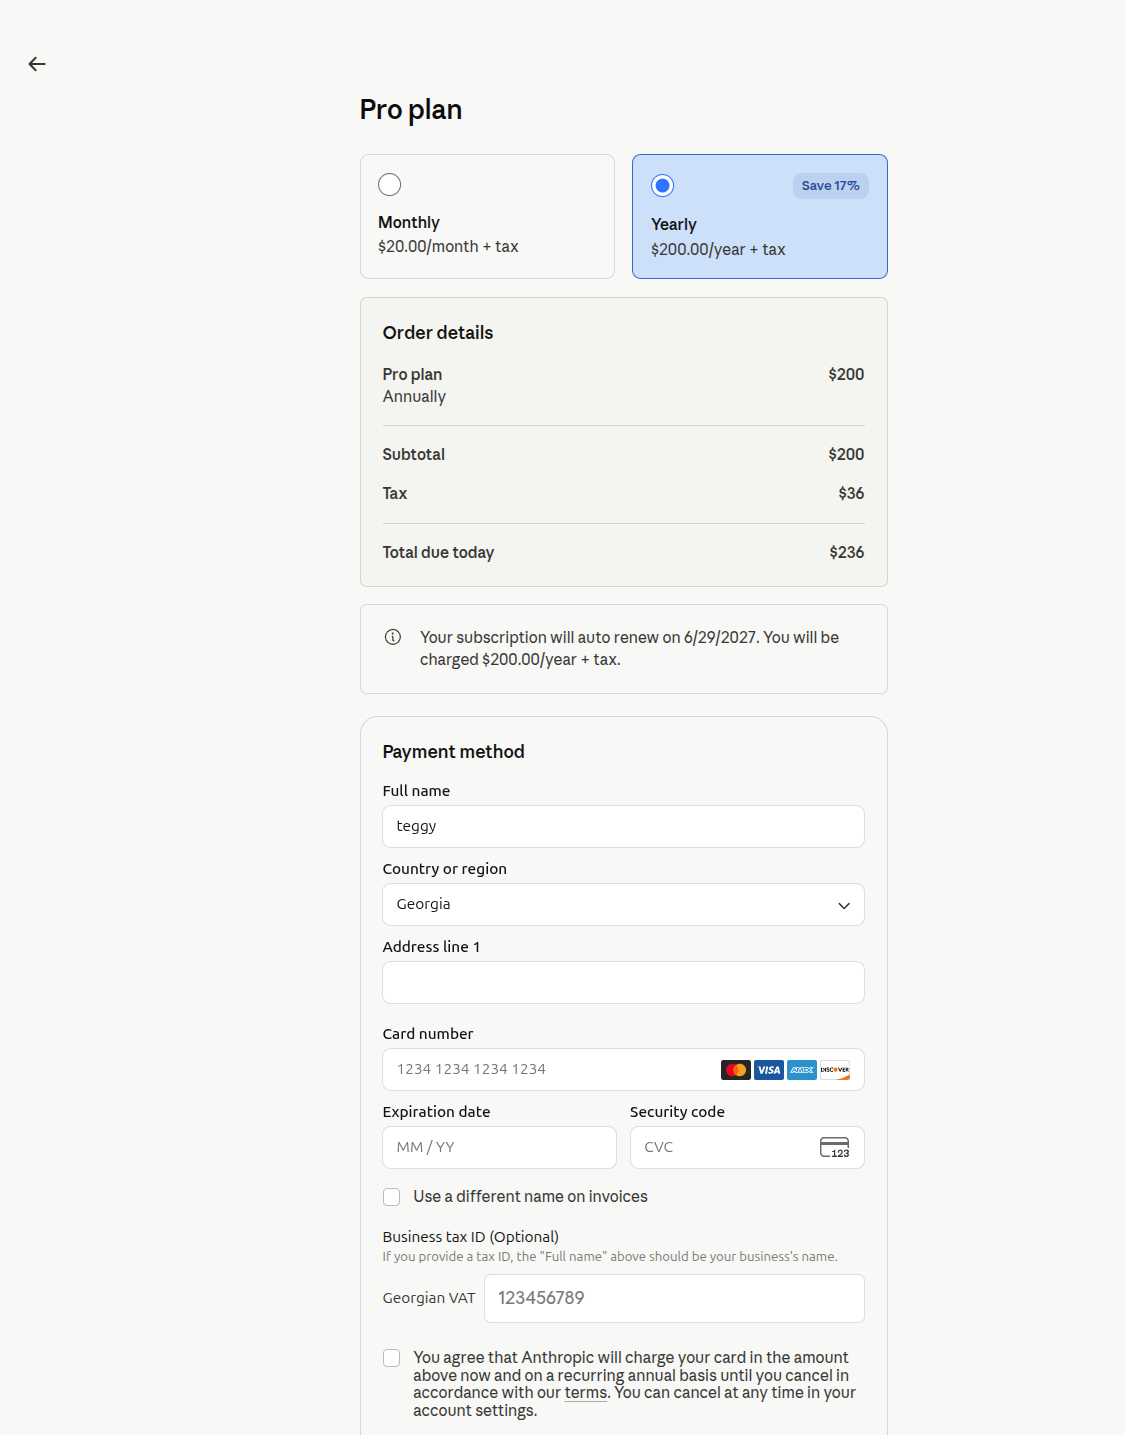1125x1435 pixels.
Task: Click the Pro plan page title
Action: click(x=411, y=110)
